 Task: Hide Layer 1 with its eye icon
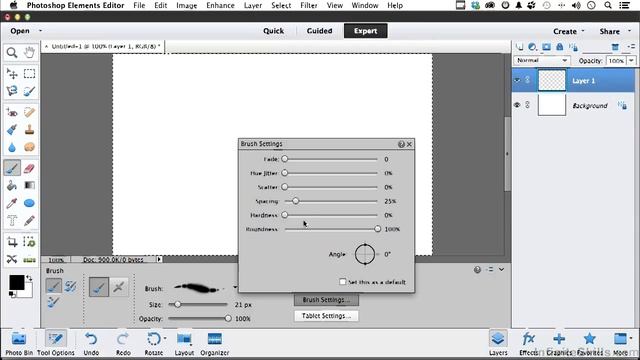pyautogui.click(x=517, y=80)
